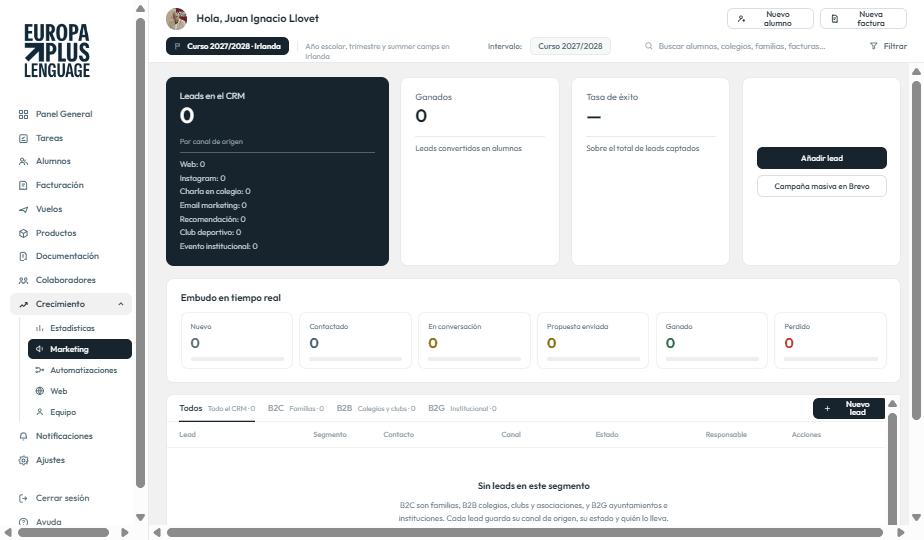Click the Colaboradores group icon
Image resolution: width=924 pixels, height=540 pixels.
24,281
